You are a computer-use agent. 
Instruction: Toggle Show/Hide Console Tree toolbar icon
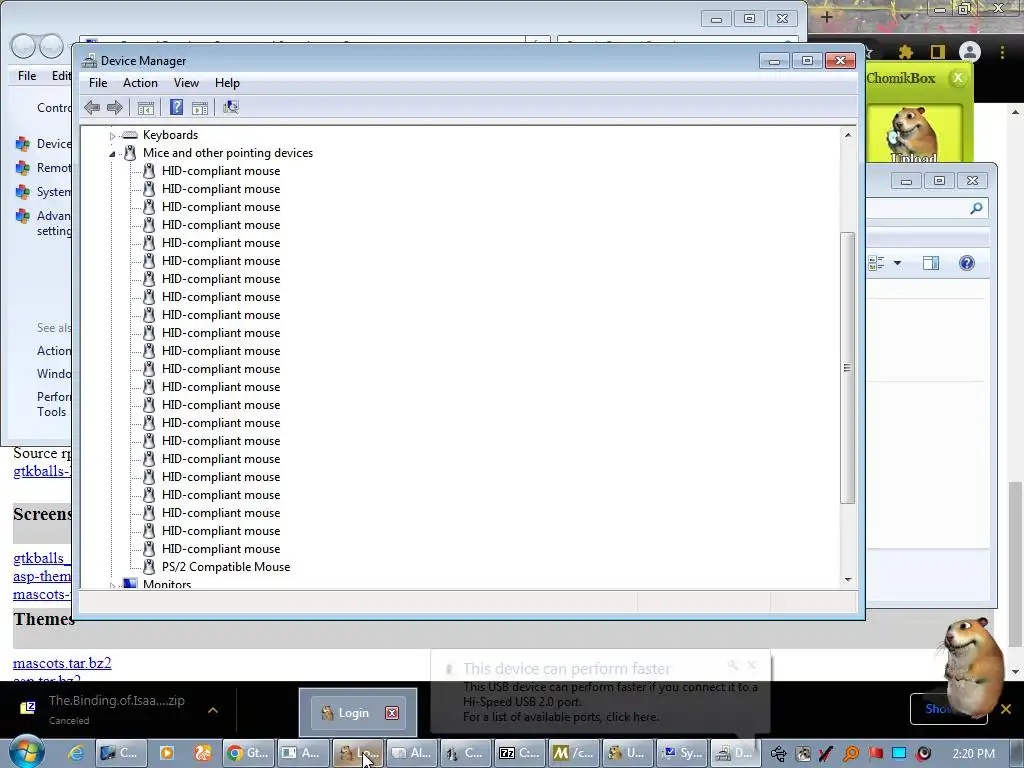pos(146,108)
